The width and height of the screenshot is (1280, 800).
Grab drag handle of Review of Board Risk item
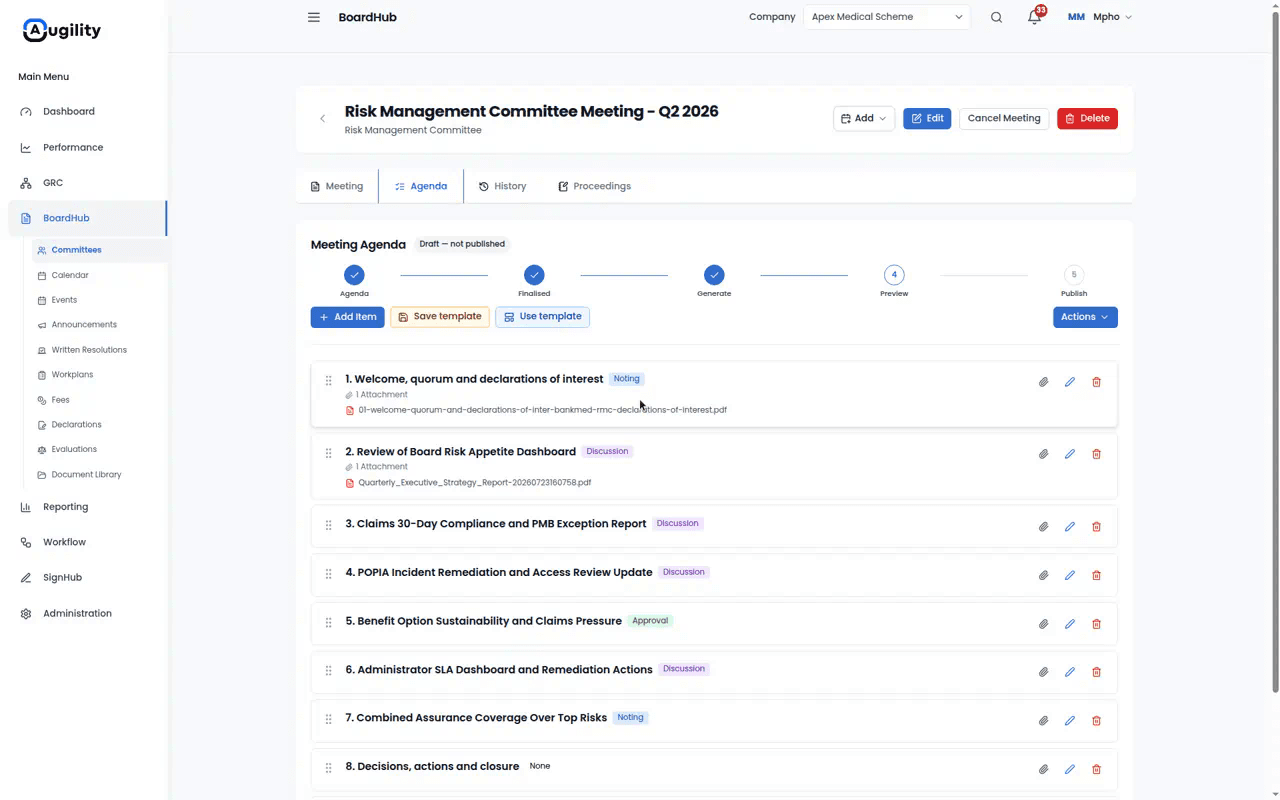[328, 453]
